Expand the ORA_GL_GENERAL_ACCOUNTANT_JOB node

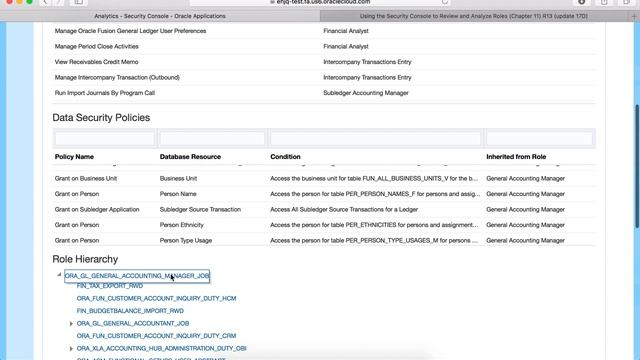(x=71, y=324)
